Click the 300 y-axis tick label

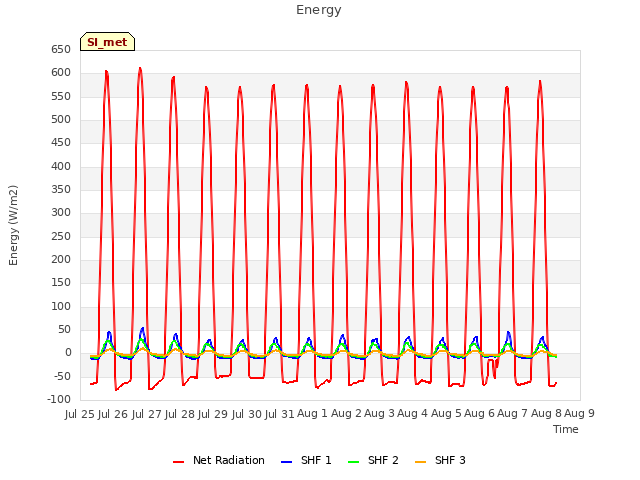(x=61, y=213)
